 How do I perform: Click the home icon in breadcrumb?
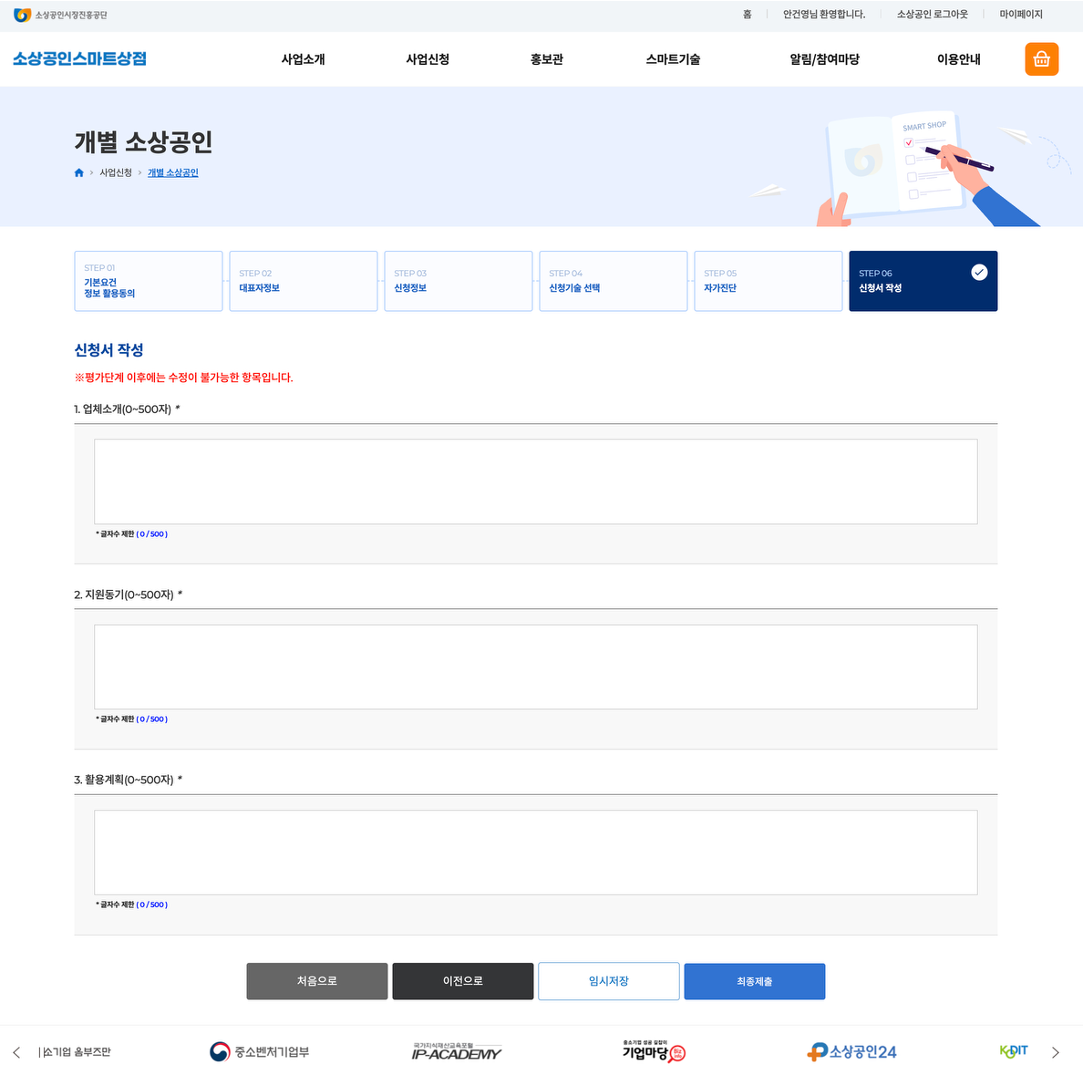point(79,173)
